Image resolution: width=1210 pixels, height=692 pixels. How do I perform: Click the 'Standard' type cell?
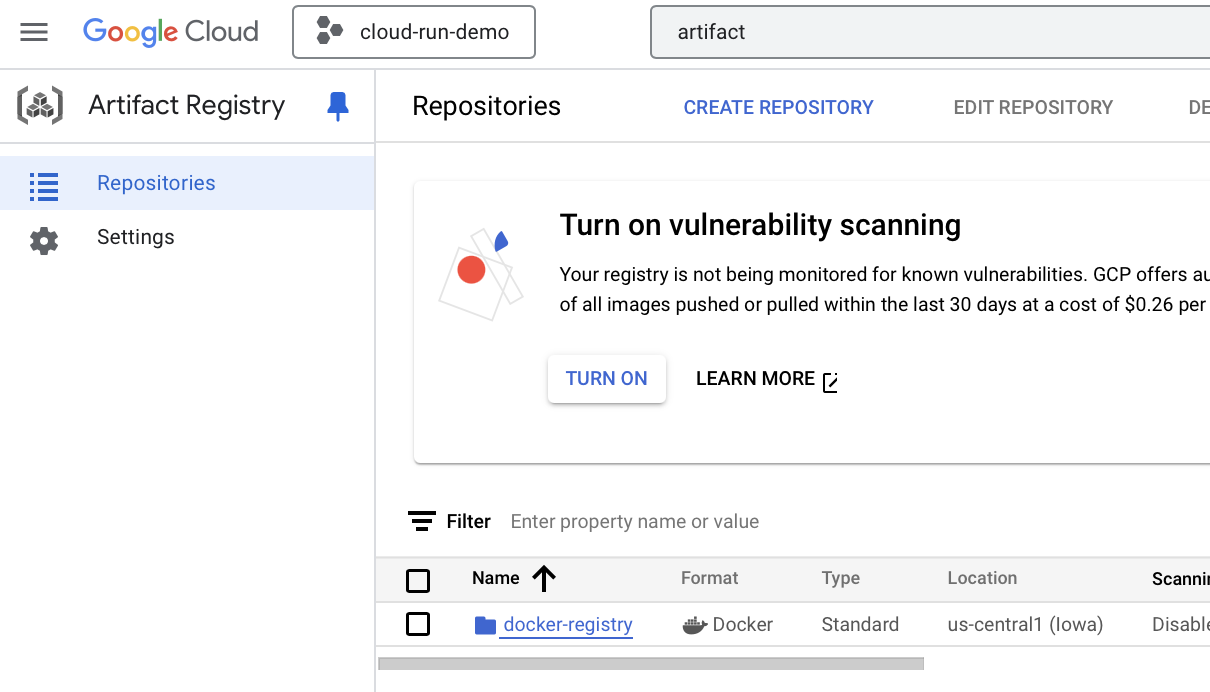click(x=860, y=625)
